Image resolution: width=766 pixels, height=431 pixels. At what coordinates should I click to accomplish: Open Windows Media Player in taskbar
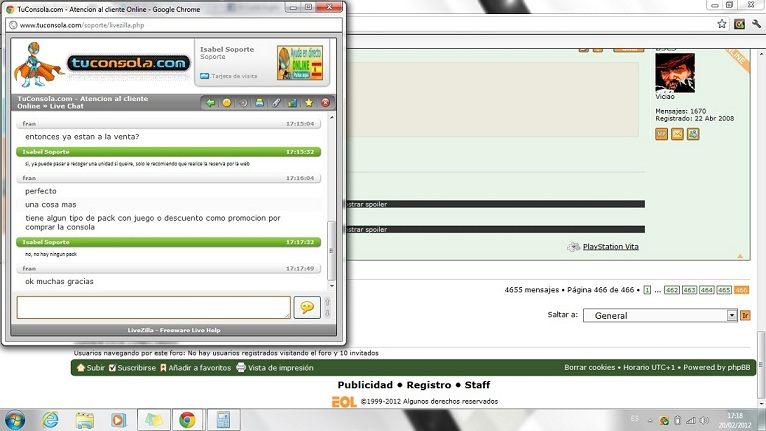tap(118, 420)
